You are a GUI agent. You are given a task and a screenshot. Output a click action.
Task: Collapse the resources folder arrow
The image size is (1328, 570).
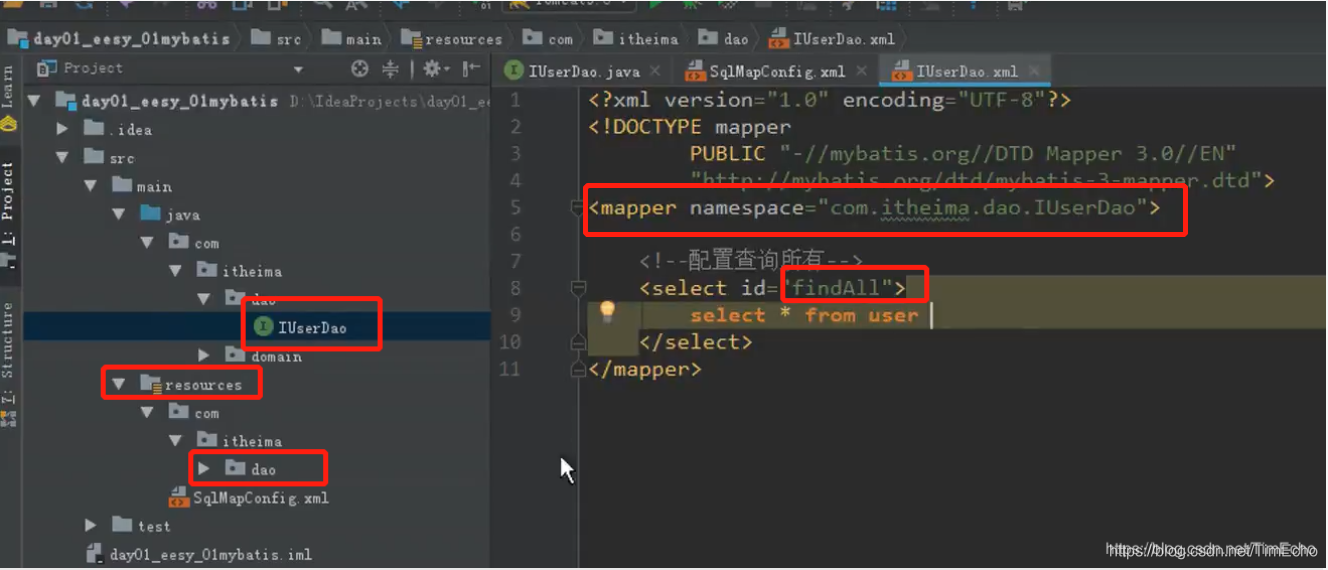pos(119,384)
